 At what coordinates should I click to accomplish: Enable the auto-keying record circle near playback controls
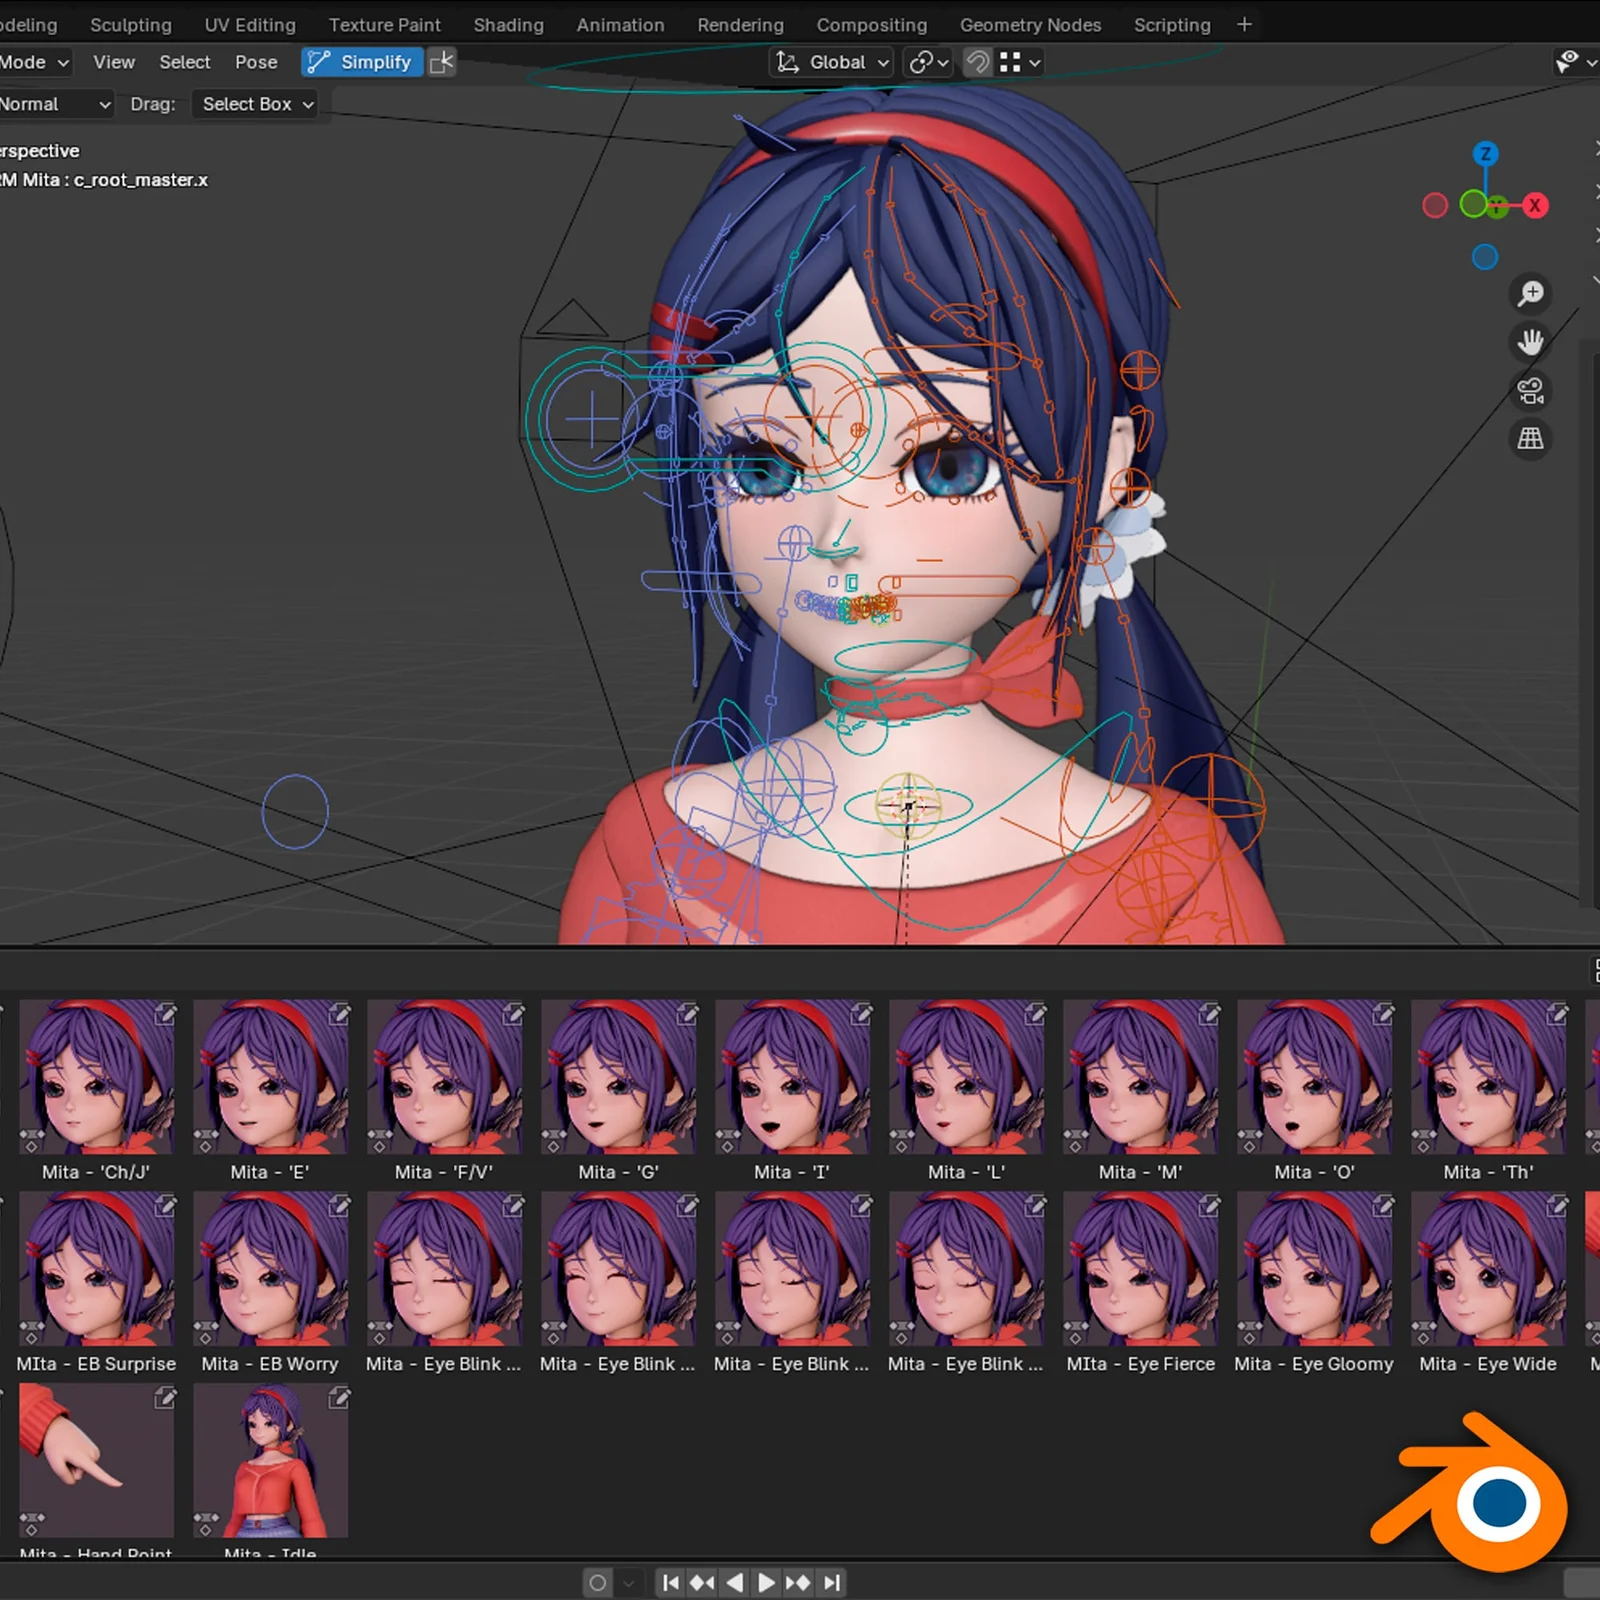(597, 1582)
